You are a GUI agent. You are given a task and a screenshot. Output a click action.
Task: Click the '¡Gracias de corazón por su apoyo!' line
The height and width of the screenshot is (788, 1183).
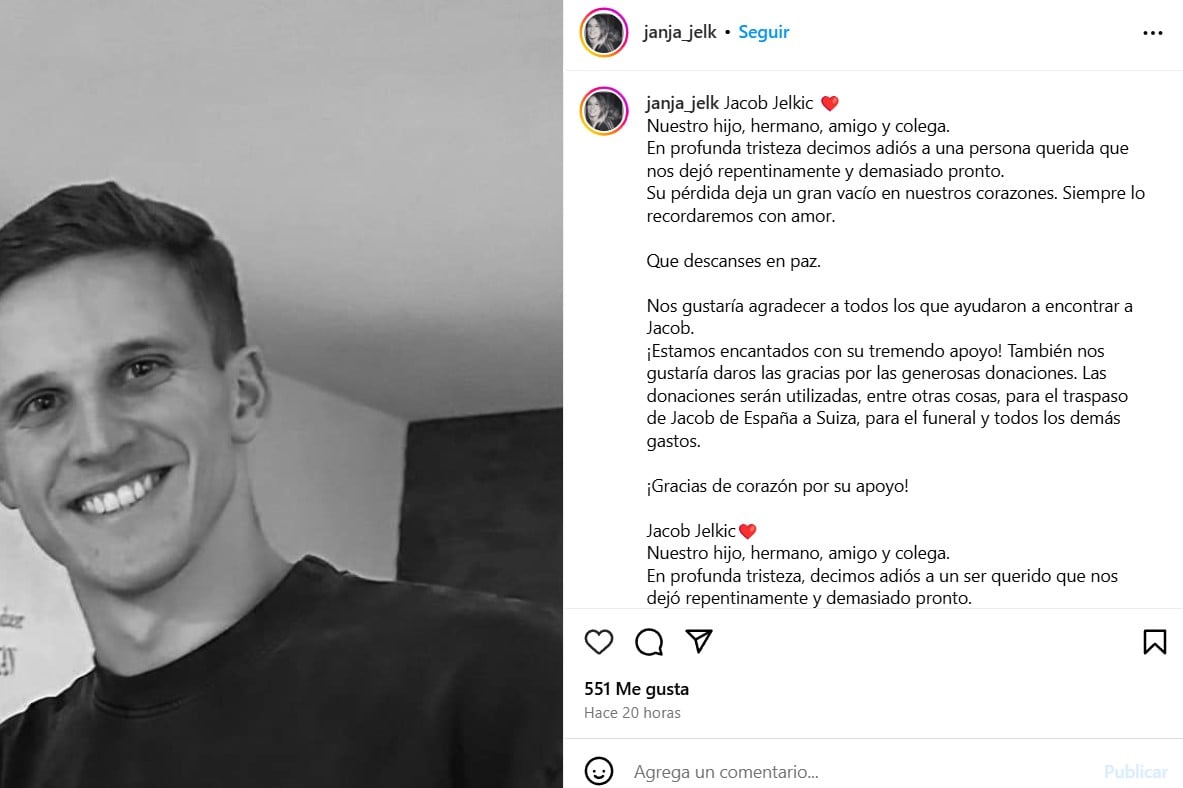(777, 486)
